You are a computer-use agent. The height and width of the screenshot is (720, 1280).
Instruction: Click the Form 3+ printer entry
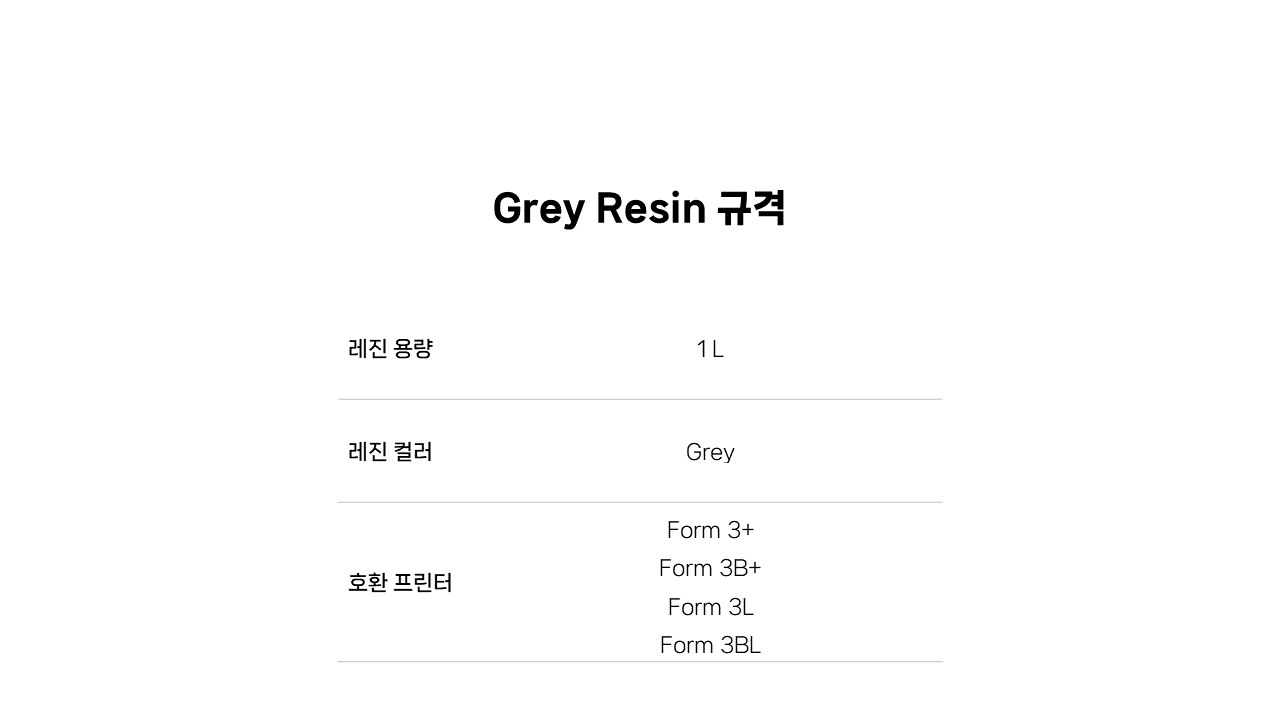710,530
